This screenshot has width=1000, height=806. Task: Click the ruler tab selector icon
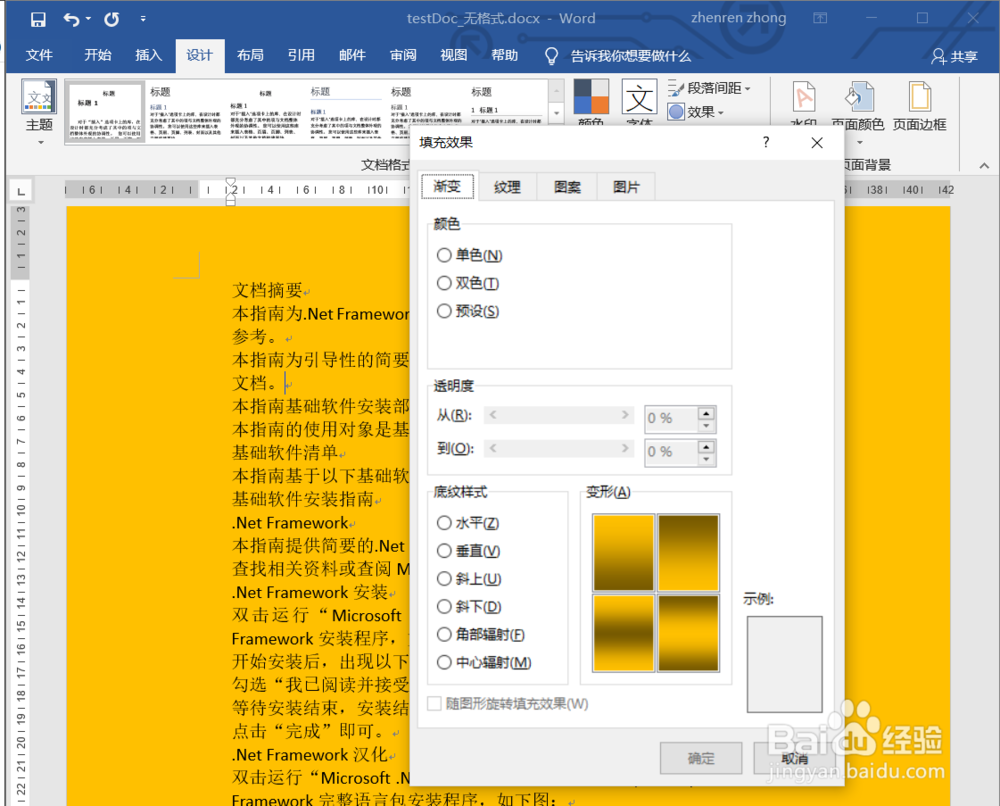click(21, 191)
